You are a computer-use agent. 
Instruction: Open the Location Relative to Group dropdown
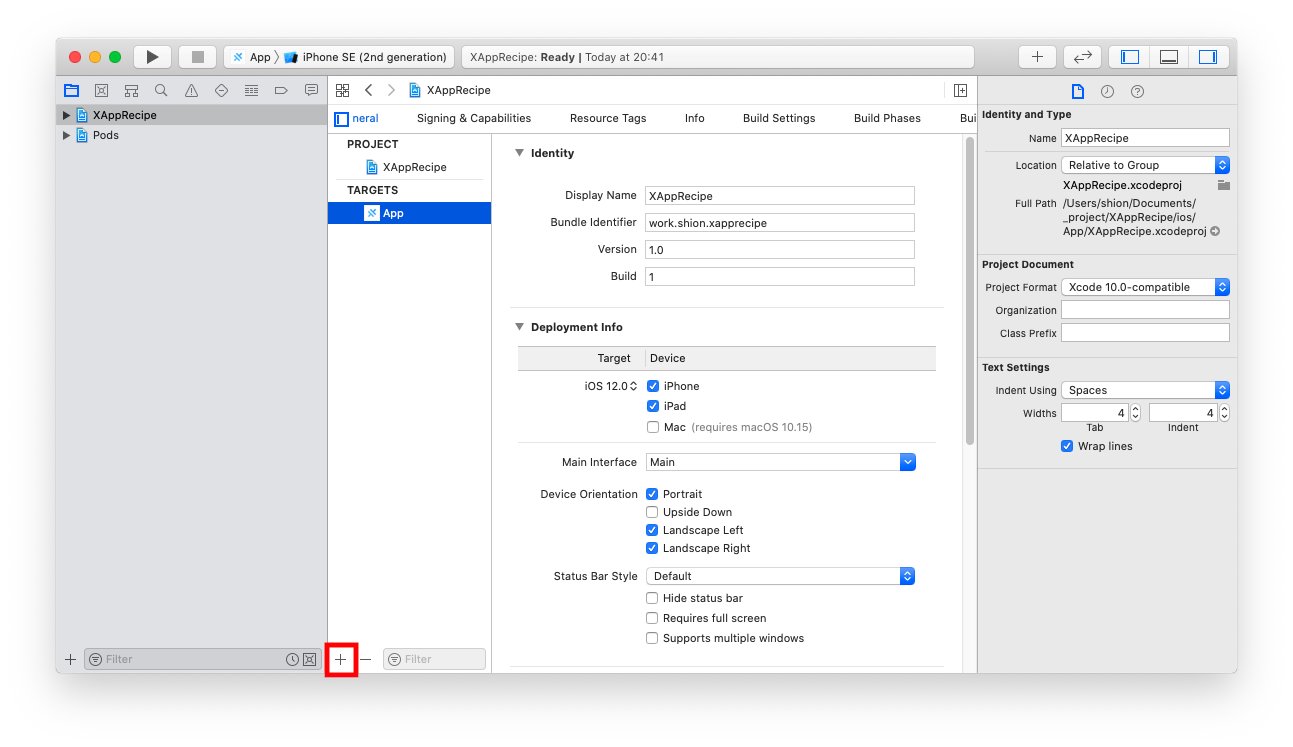coord(1145,165)
